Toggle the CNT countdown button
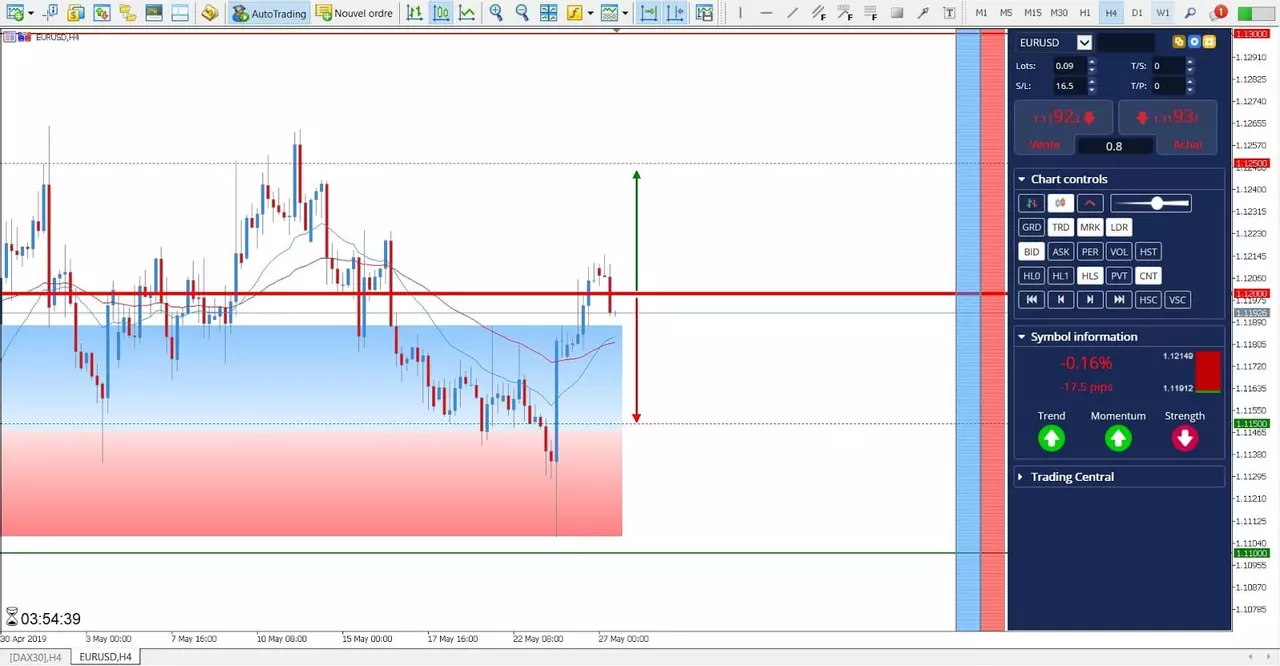The height and width of the screenshot is (666, 1280). [1148, 275]
